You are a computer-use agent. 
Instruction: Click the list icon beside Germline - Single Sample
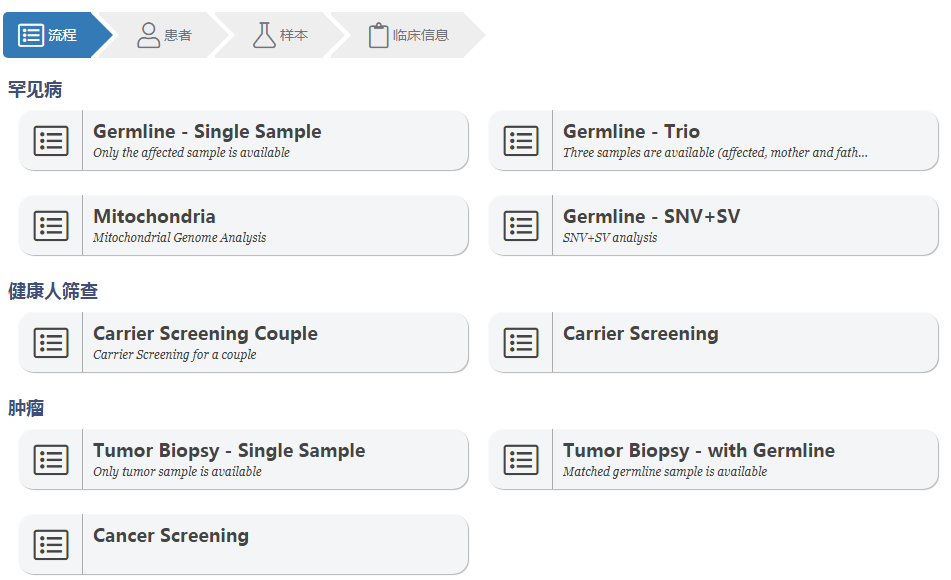pos(51,141)
